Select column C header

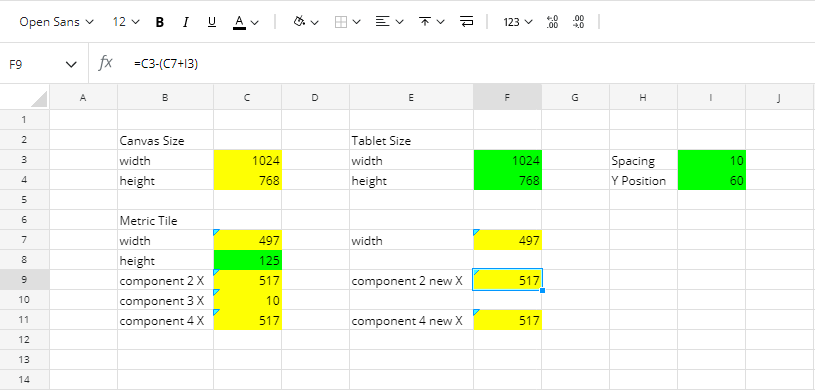[x=247, y=97]
